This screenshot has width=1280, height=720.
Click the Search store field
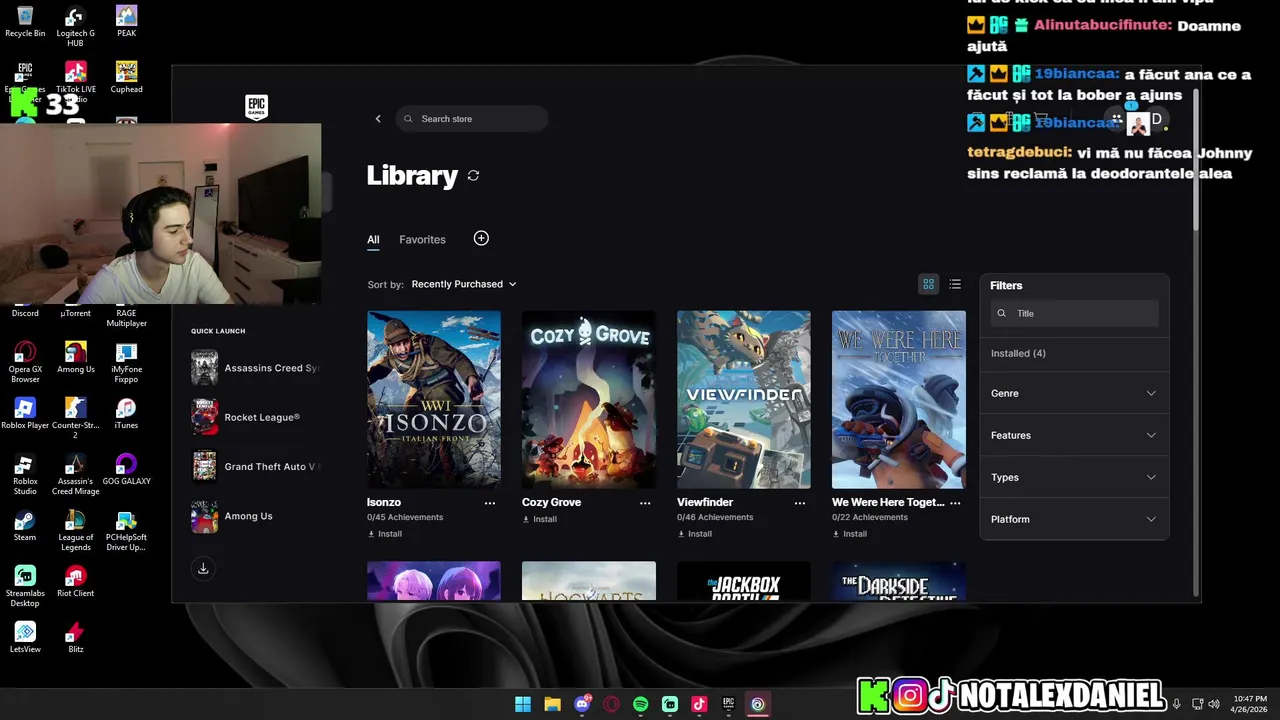(472, 119)
